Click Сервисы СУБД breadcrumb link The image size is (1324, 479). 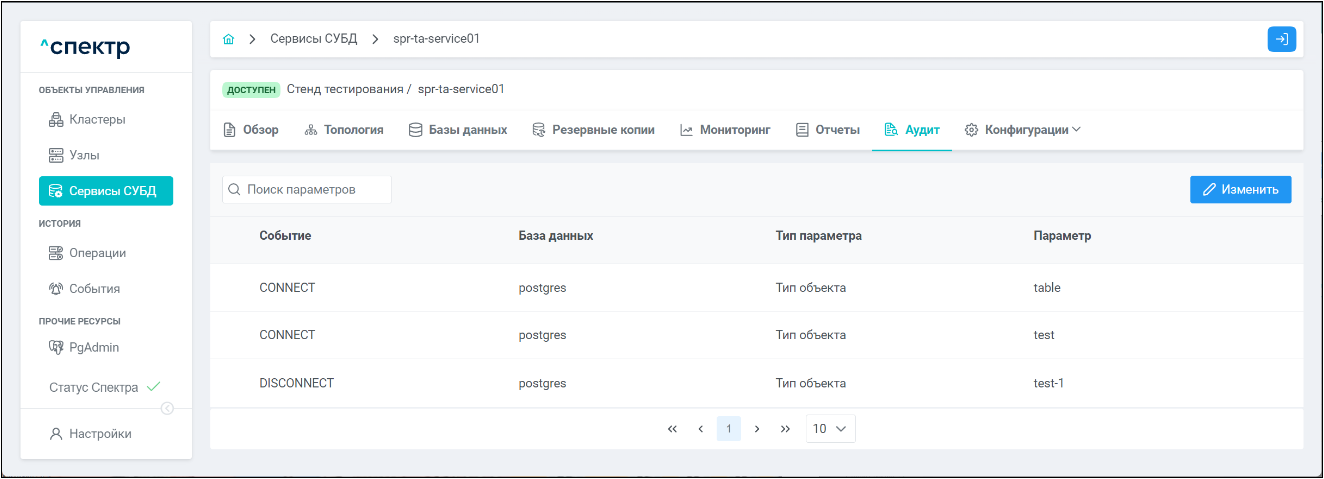pyautogui.click(x=313, y=39)
